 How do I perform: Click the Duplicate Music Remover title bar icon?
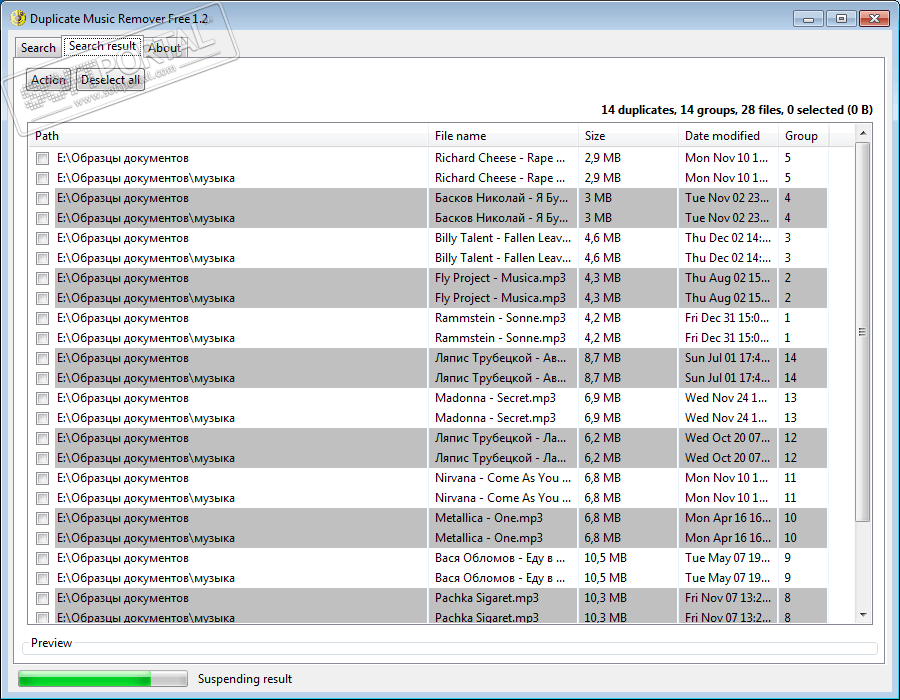tap(18, 18)
